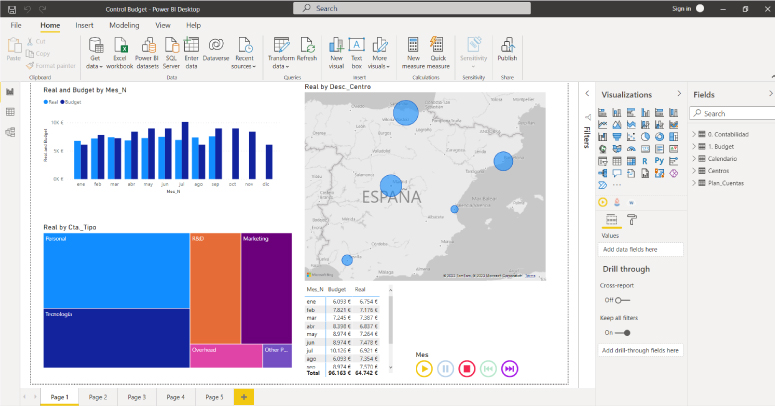
Task: Click the green Previous button under Mes
Action: [x=488, y=369]
